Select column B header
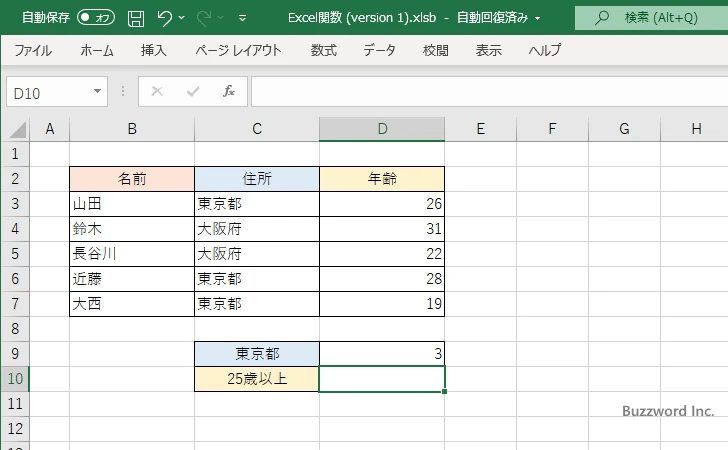 132,129
